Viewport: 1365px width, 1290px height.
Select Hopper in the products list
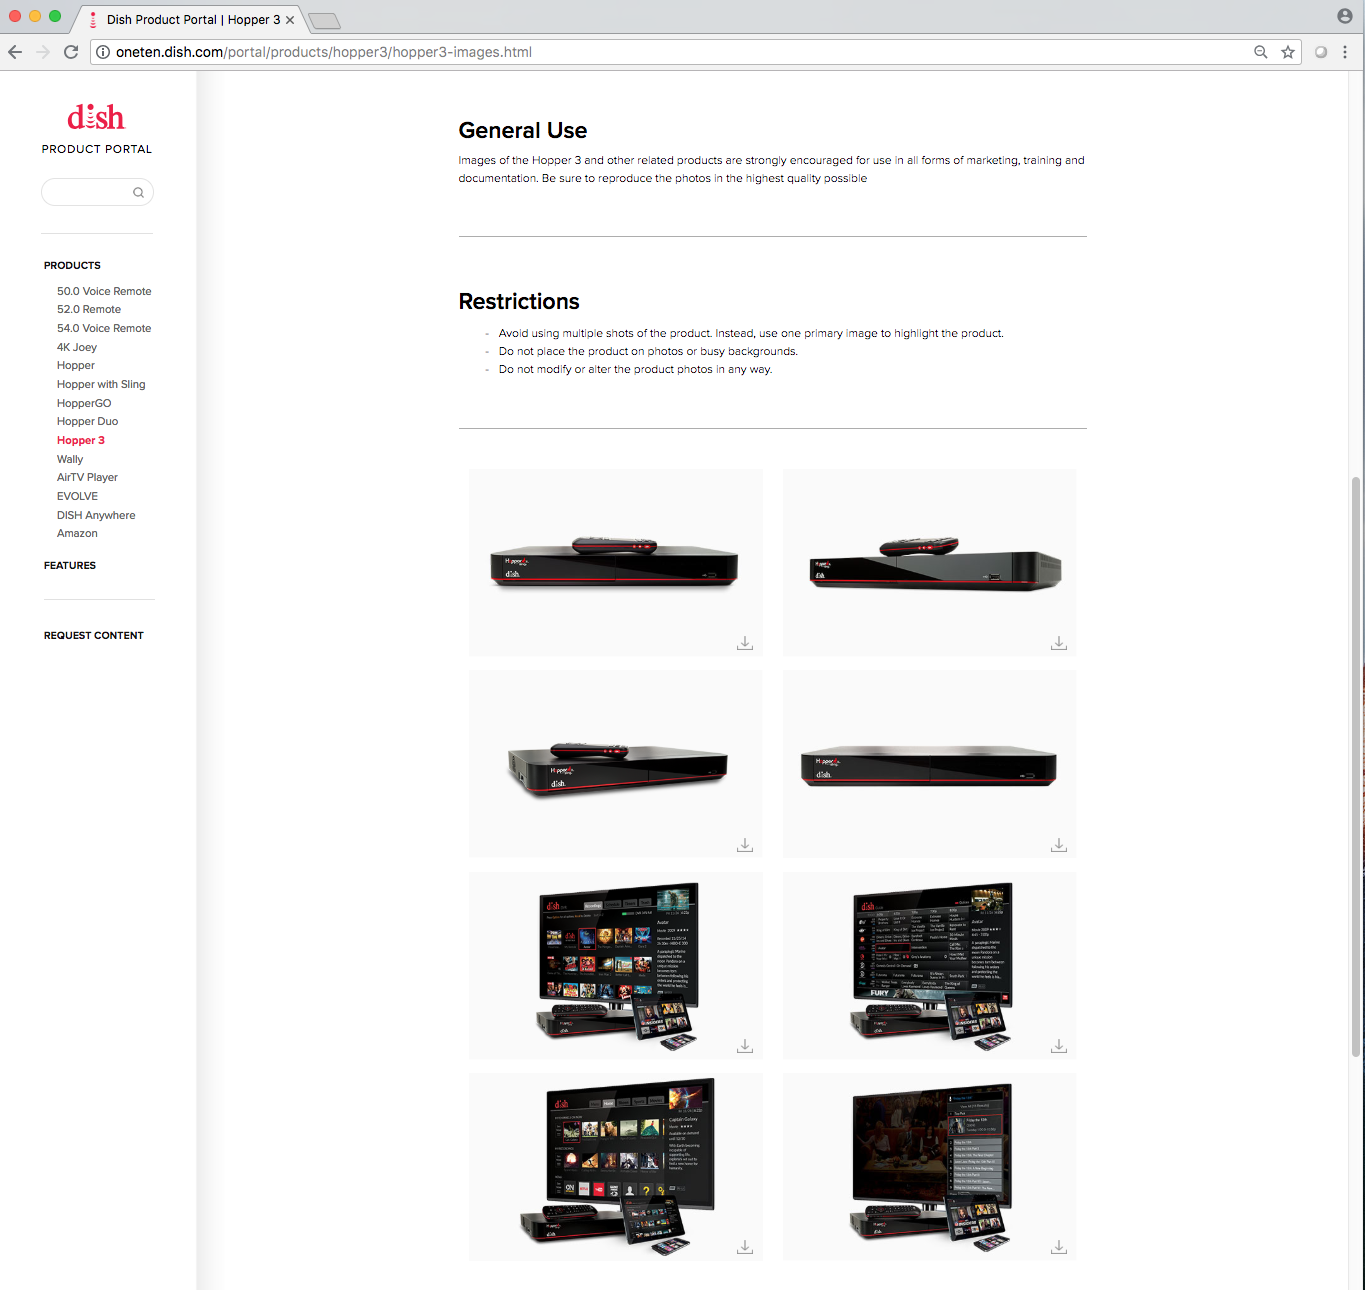pos(76,366)
